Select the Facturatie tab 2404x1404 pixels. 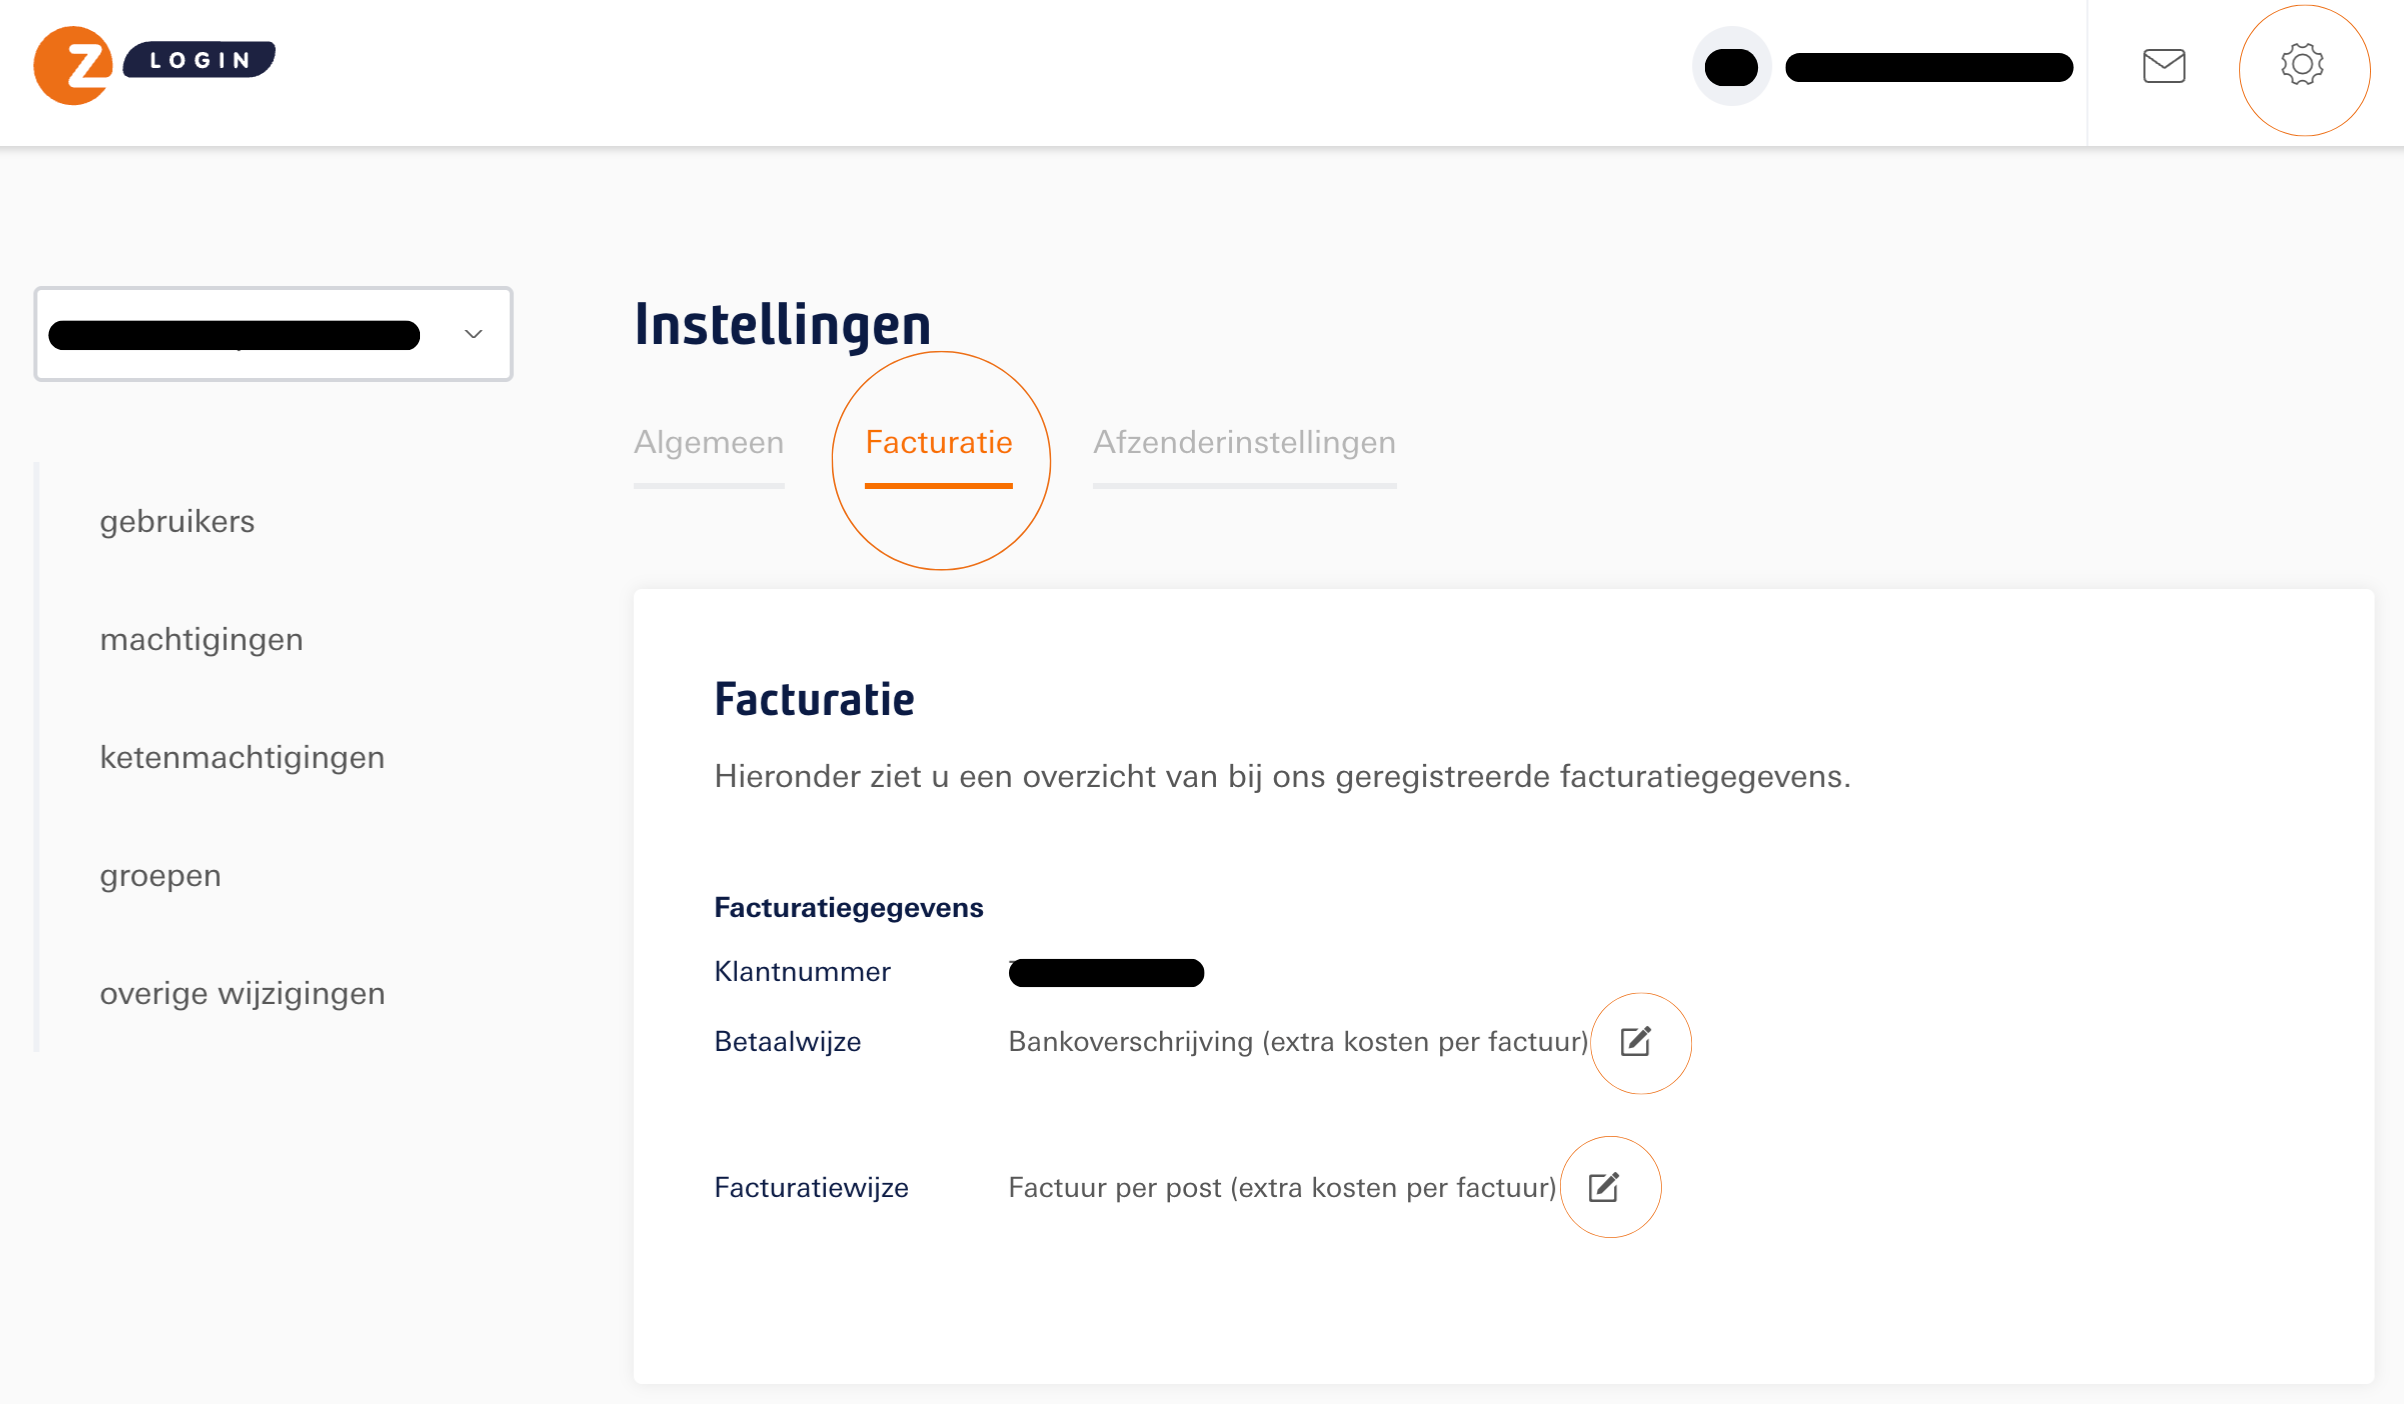[x=939, y=443]
